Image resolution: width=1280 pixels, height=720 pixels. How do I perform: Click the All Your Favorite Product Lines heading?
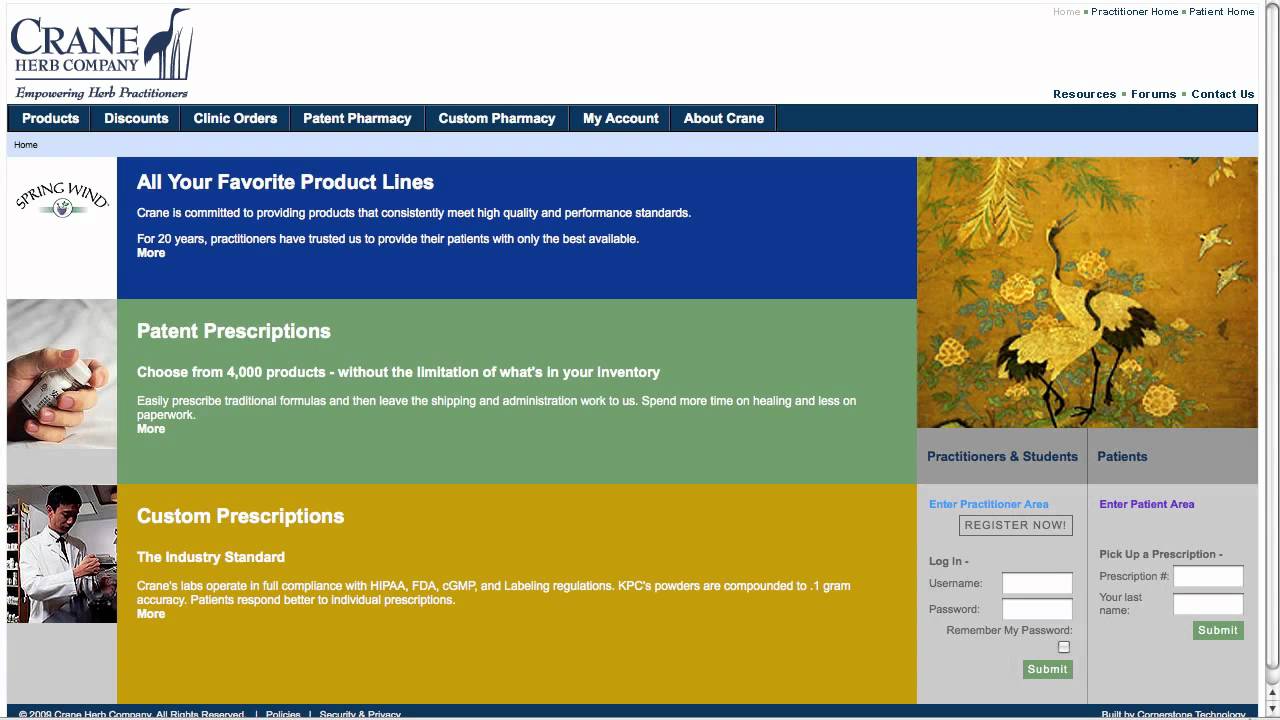285,182
